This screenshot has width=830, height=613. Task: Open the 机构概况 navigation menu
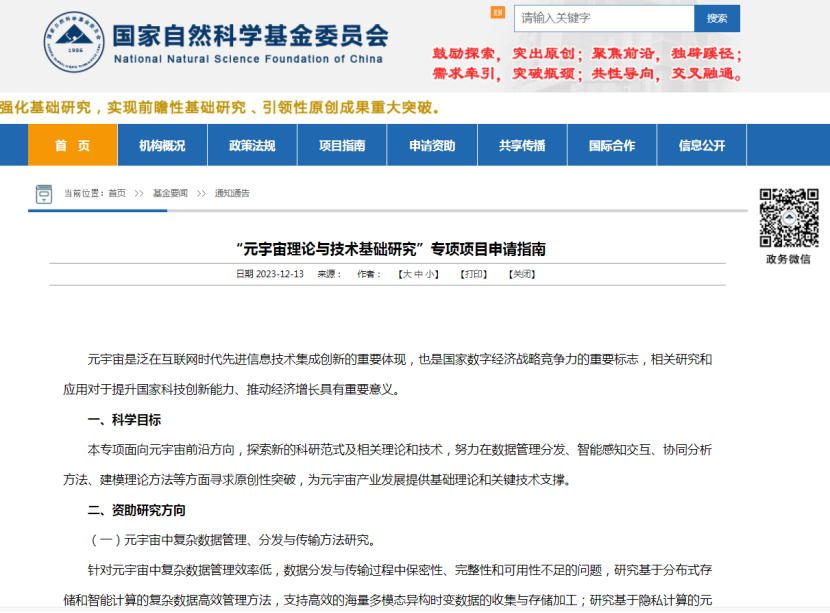point(162,145)
